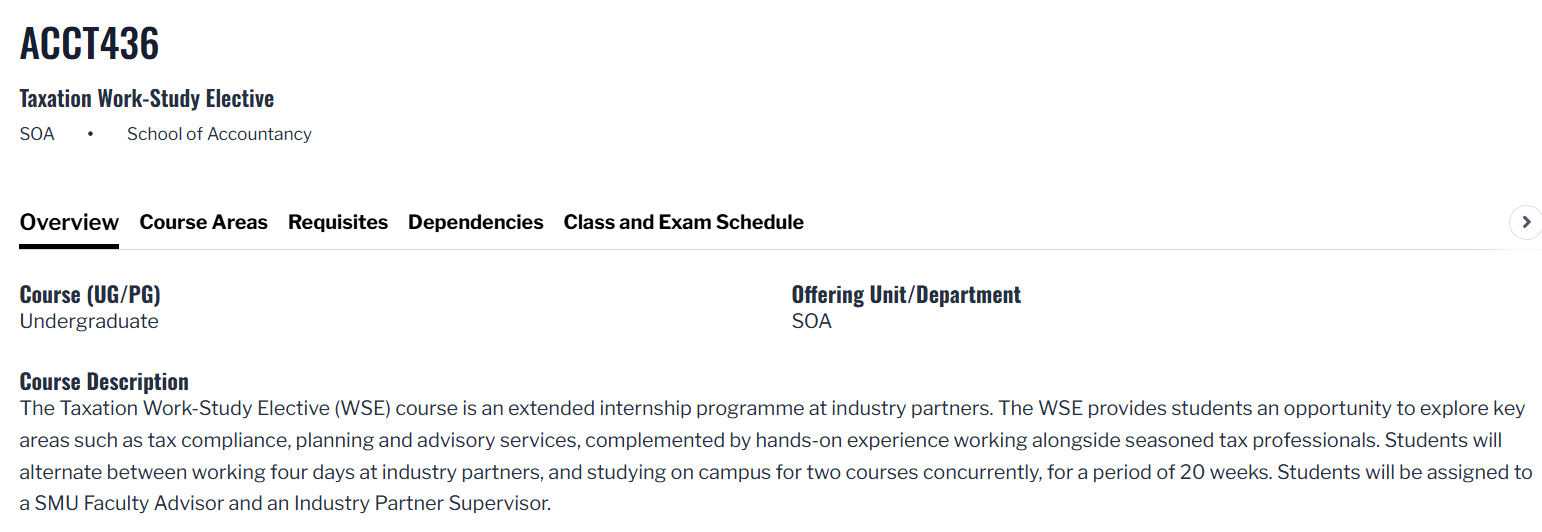The image size is (1542, 532).
Task: Select the School of Accountancy text
Action: (219, 134)
